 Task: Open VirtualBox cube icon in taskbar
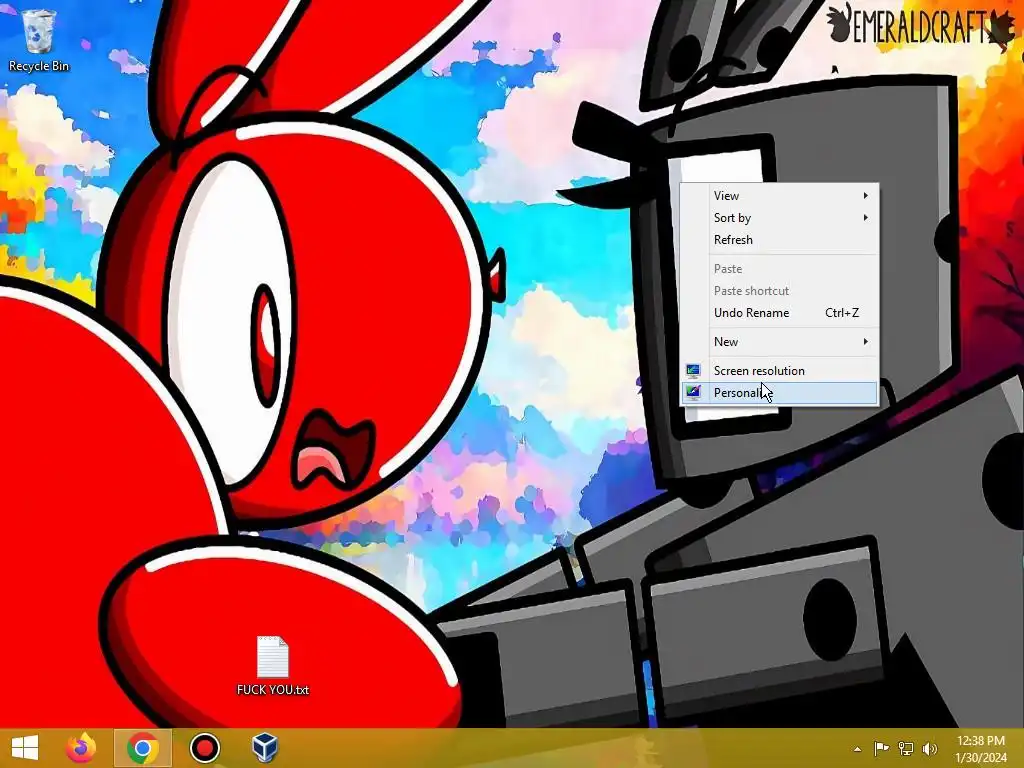[x=264, y=748]
